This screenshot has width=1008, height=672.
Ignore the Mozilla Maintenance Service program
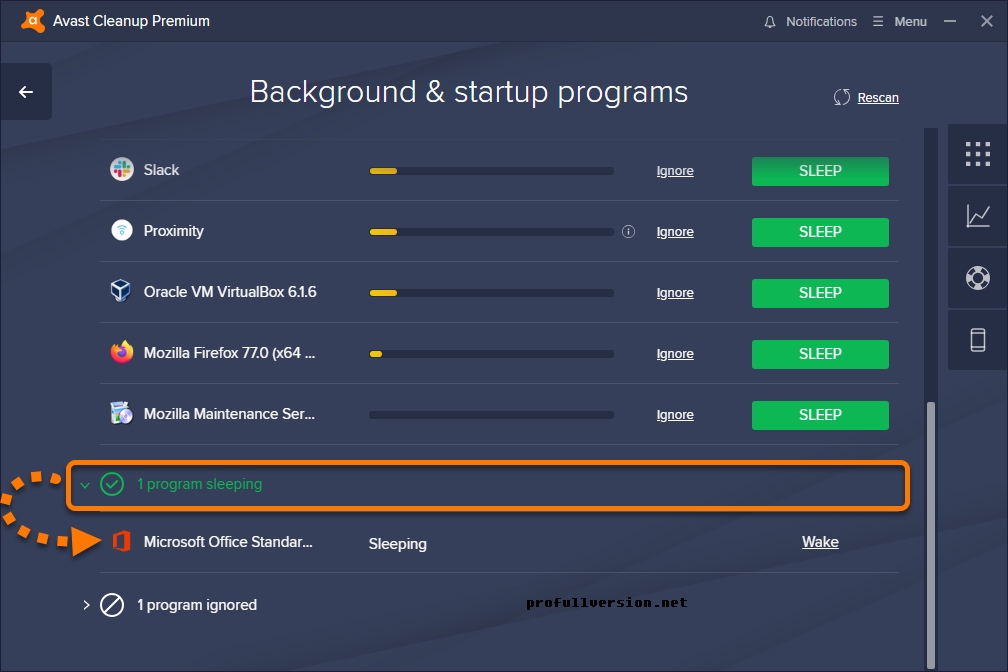(675, 414)
